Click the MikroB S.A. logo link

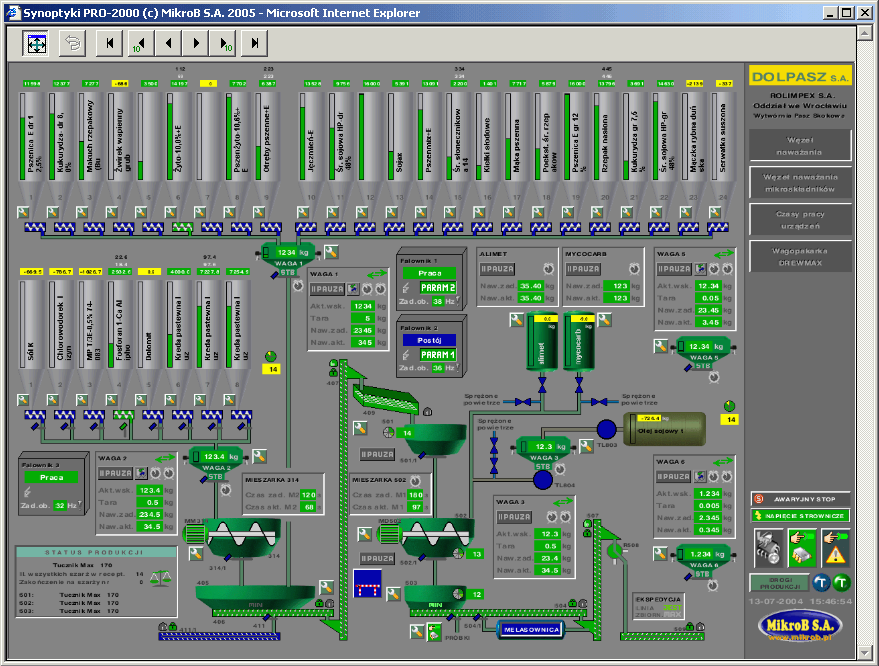click(x=800, y=626)
